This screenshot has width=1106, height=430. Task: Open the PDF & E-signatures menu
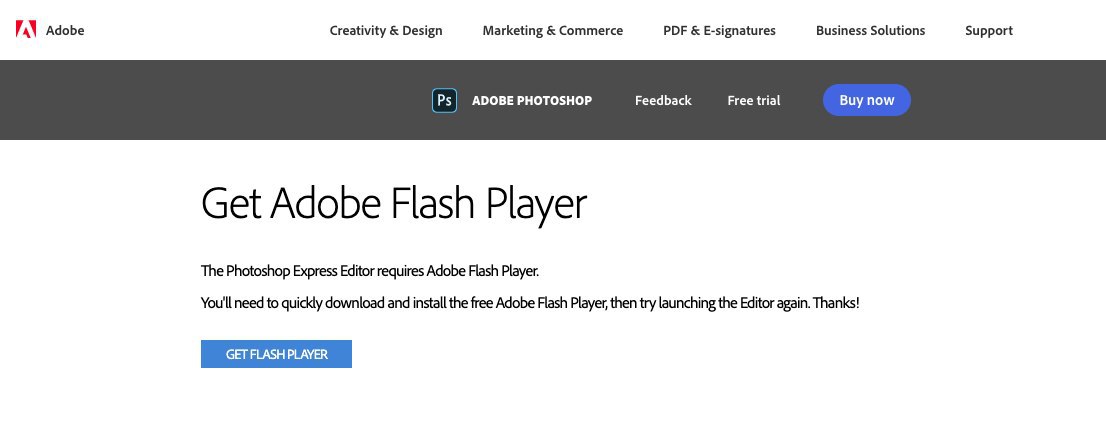719,30
